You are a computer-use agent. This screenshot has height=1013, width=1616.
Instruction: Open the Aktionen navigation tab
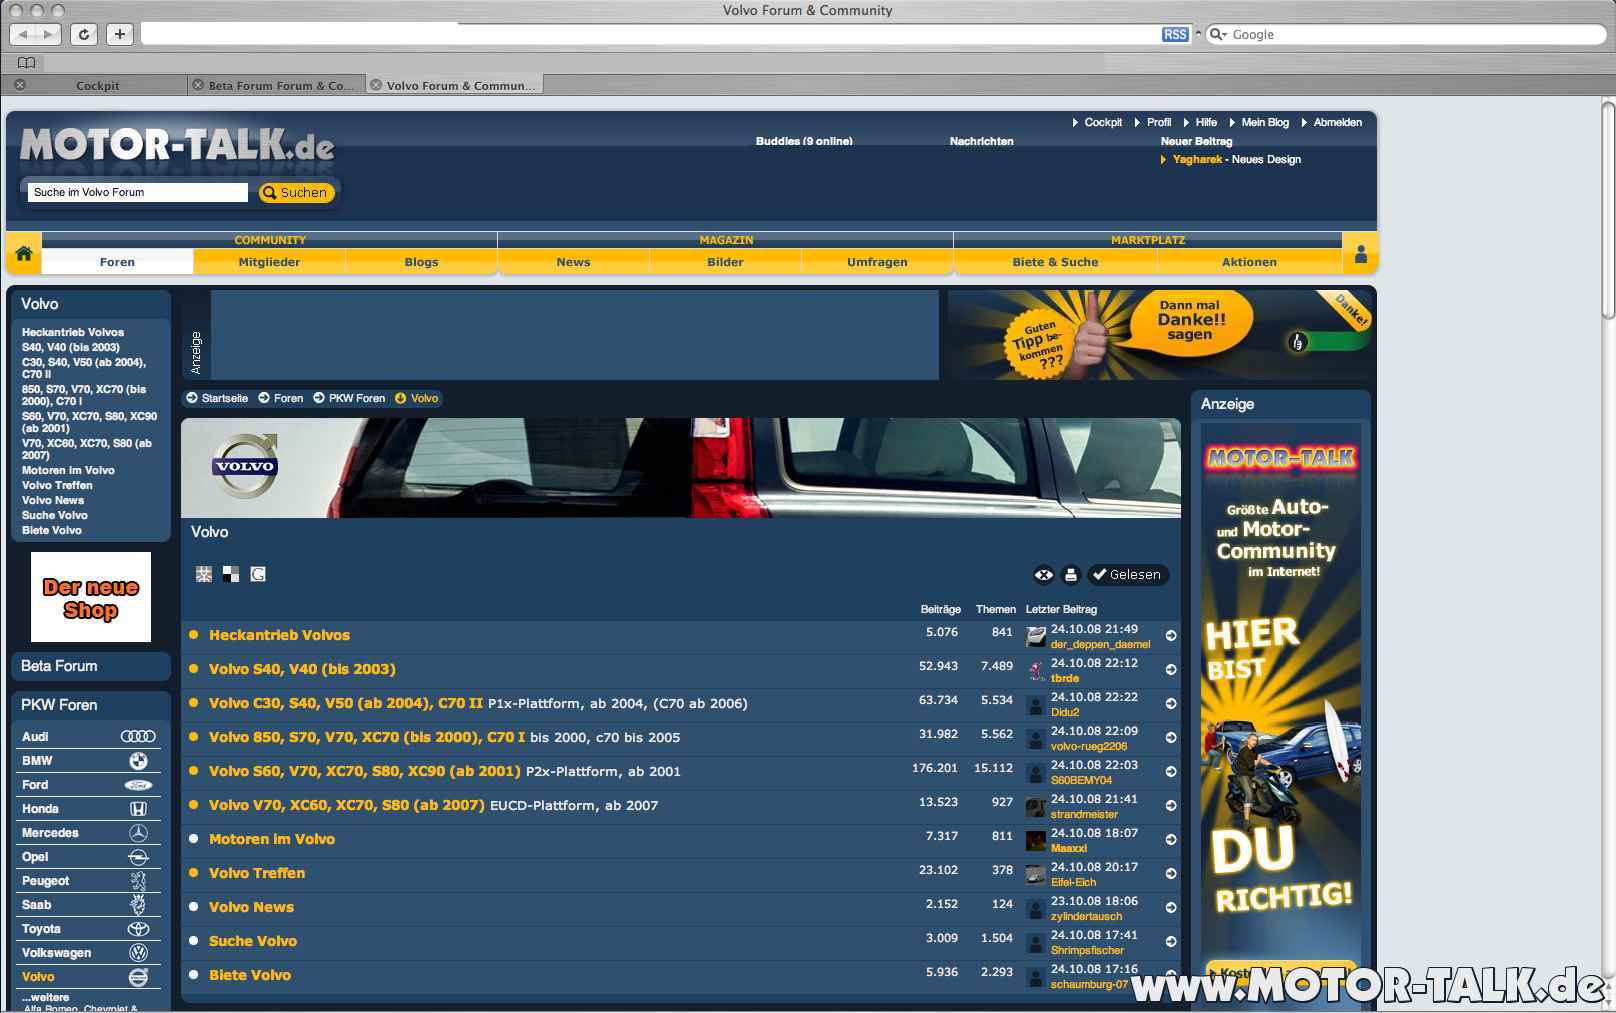pos(1249,262)
